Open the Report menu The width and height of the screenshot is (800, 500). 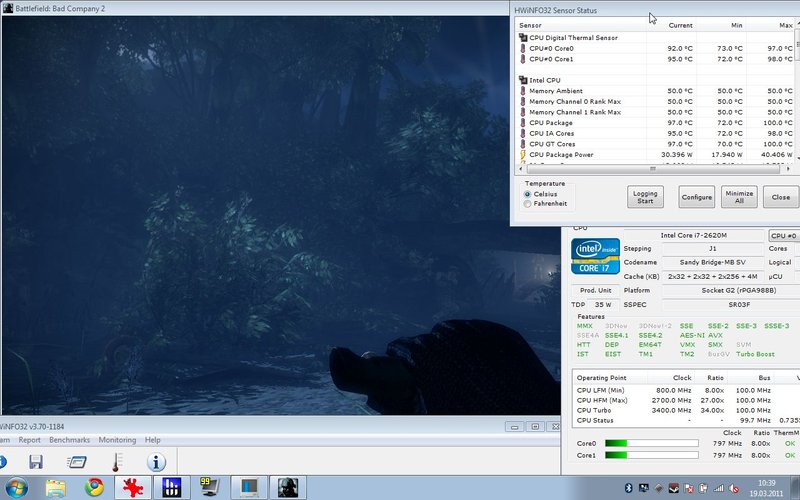coord(30,440)
